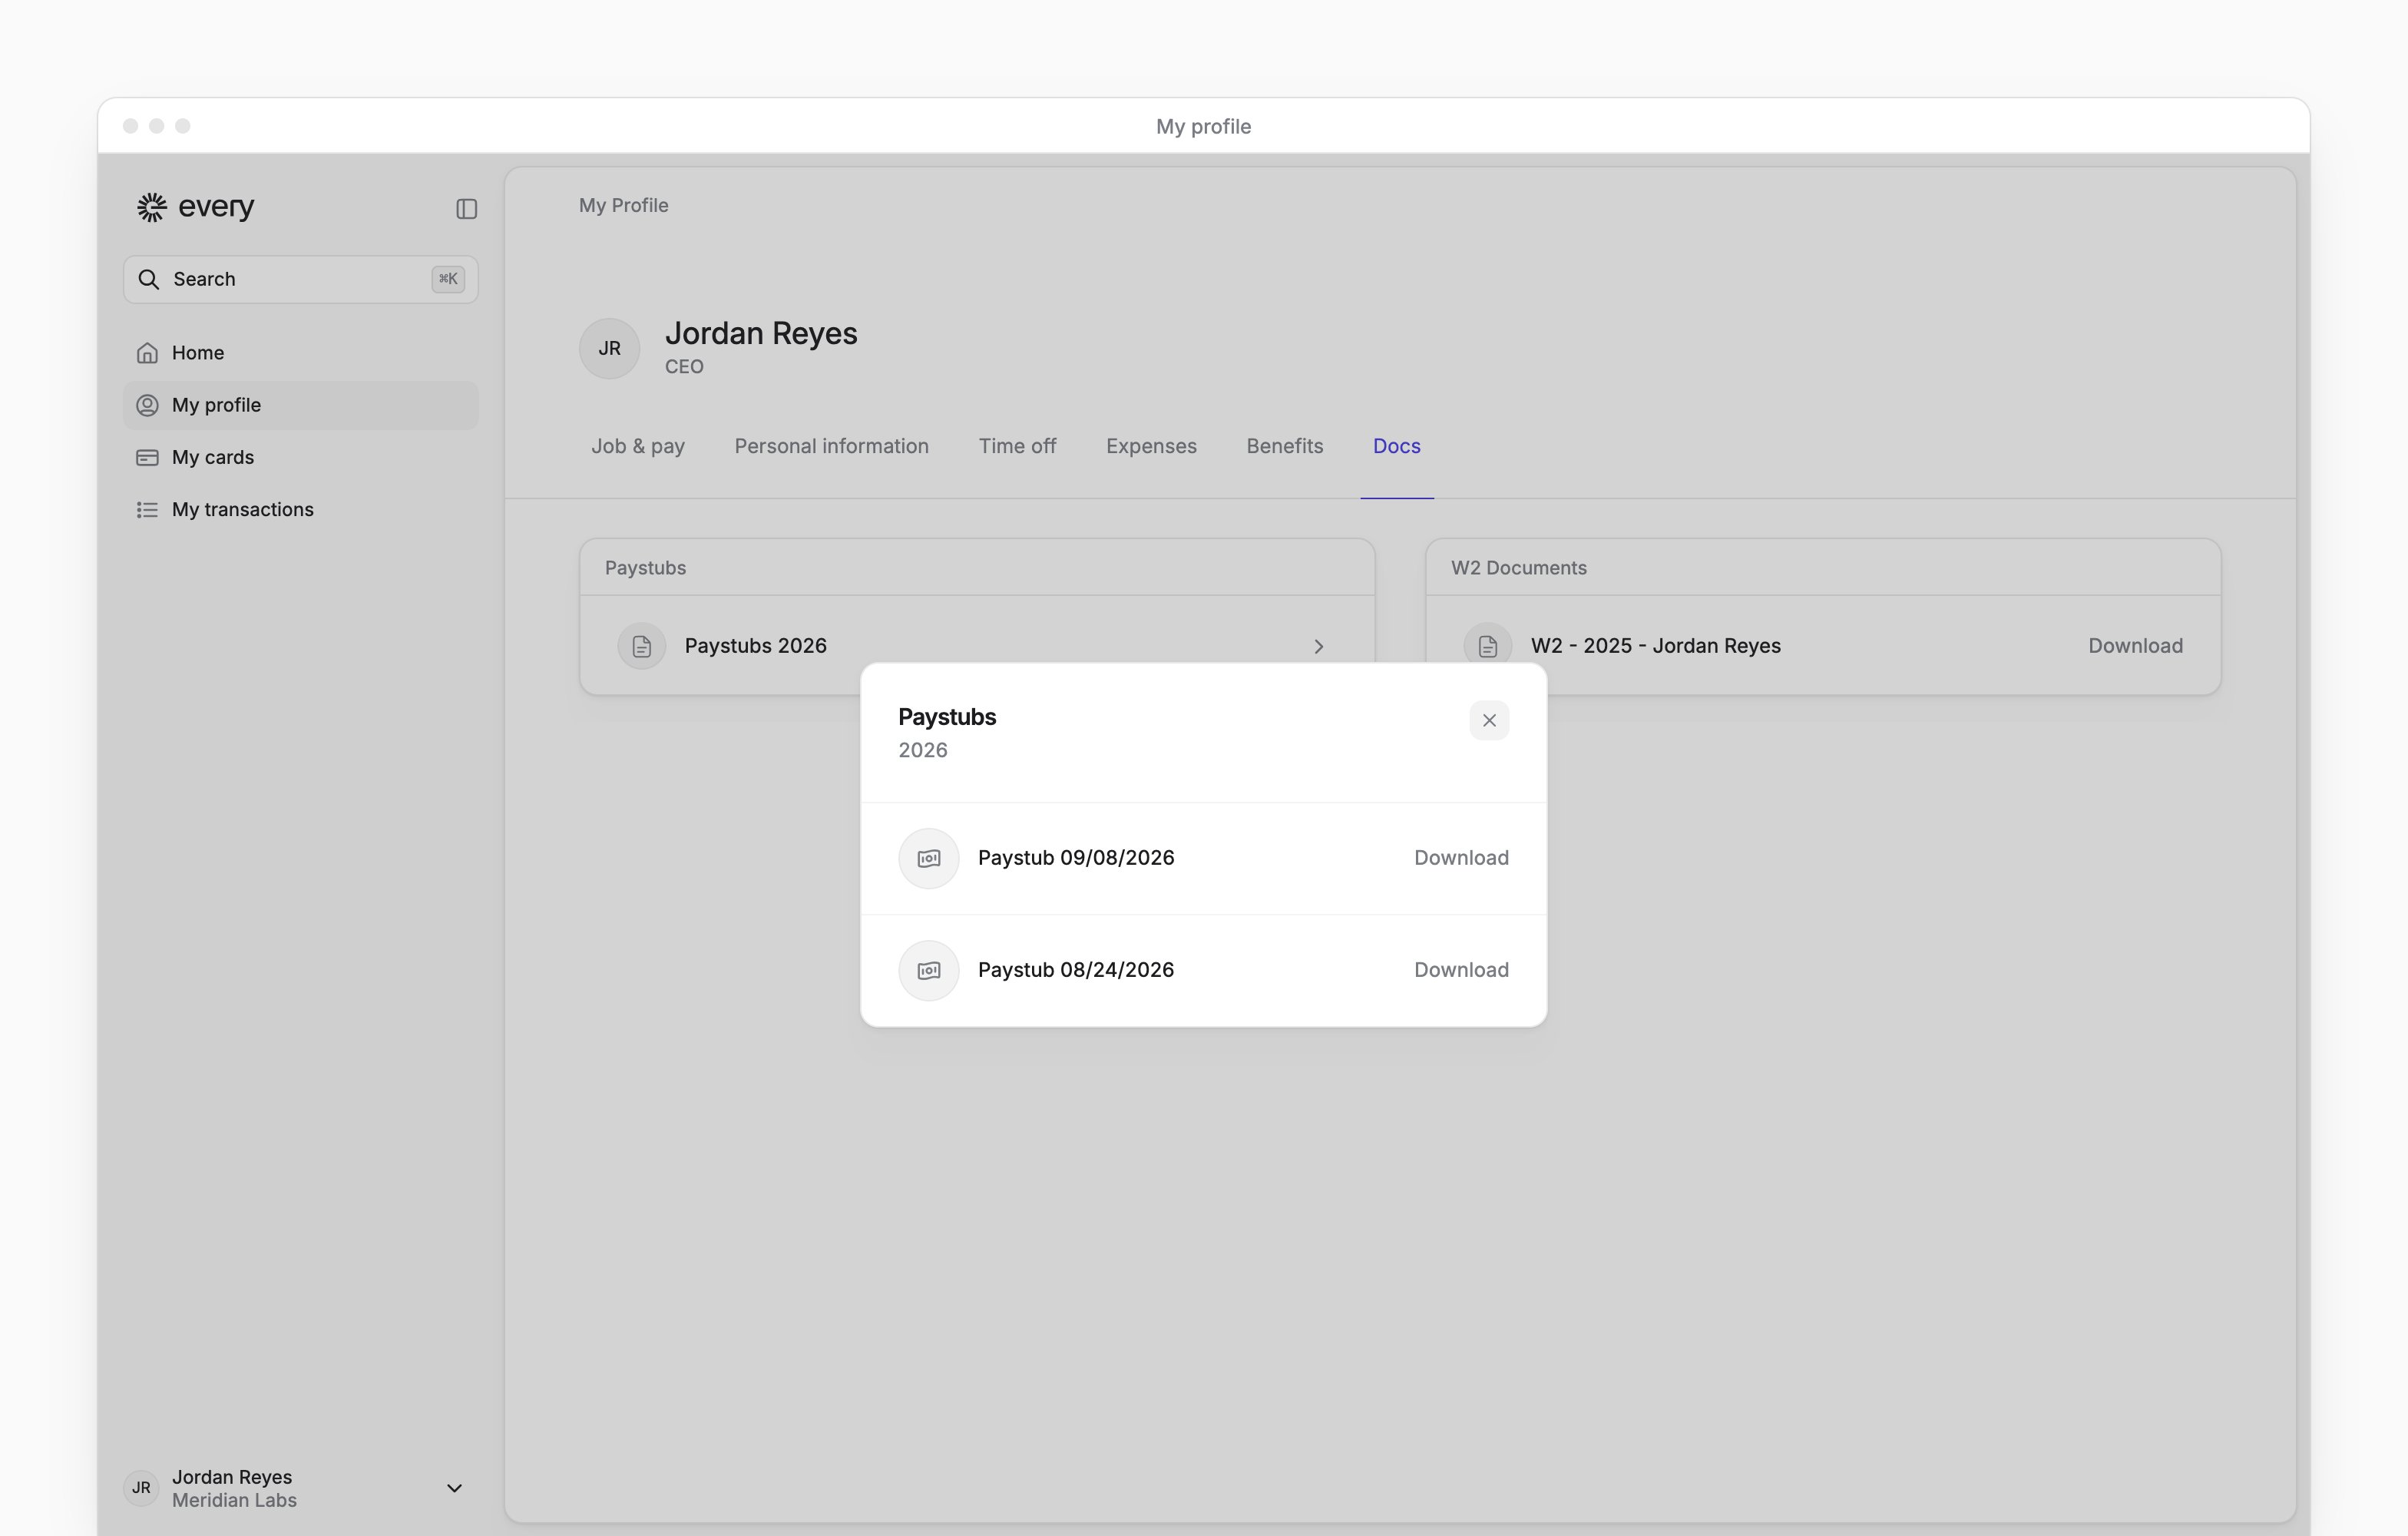Open Home in the sidebar

tap(301, 353)
